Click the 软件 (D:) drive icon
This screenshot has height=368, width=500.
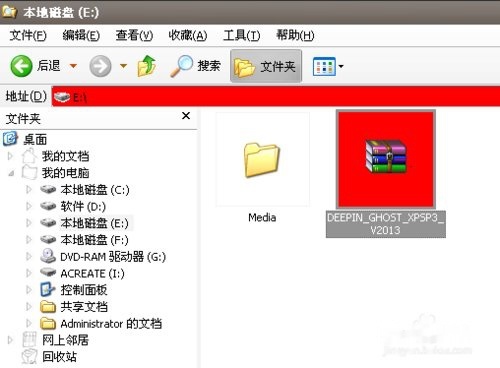(48, 206)
